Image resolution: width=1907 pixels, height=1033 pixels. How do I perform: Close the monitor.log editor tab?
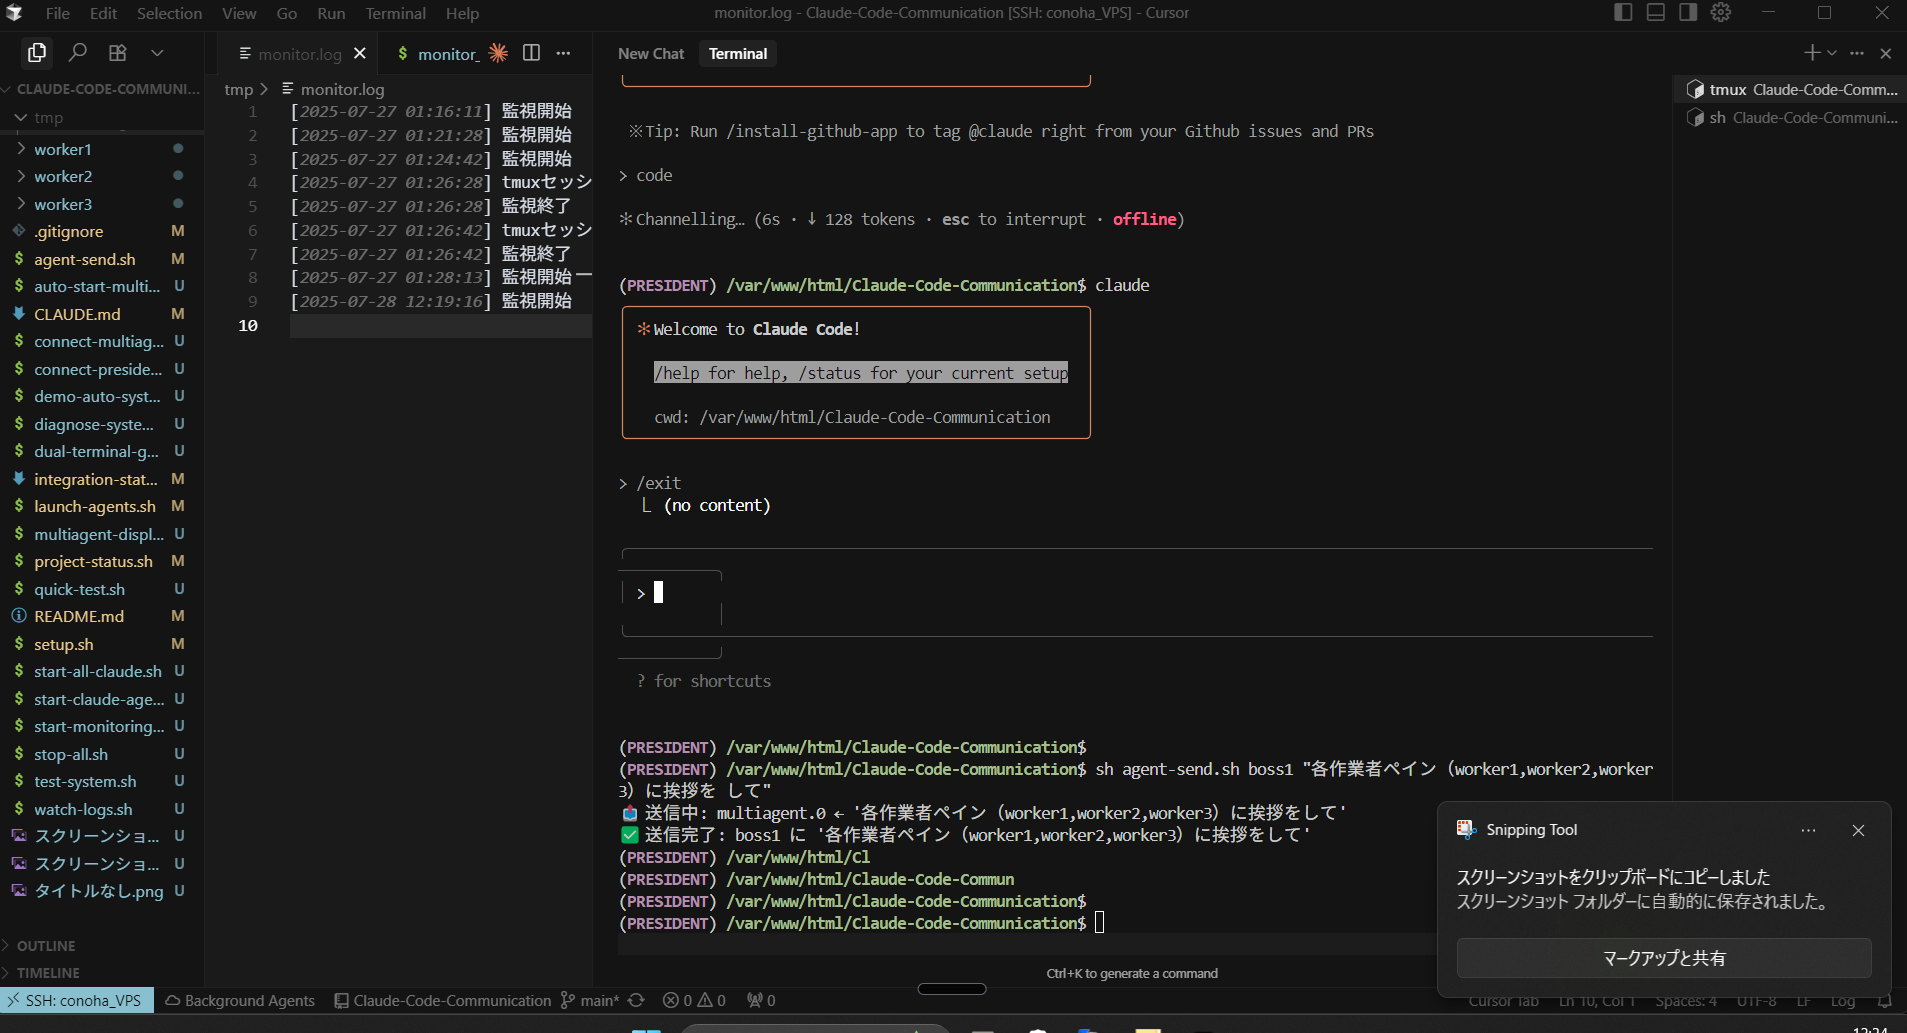360,53
